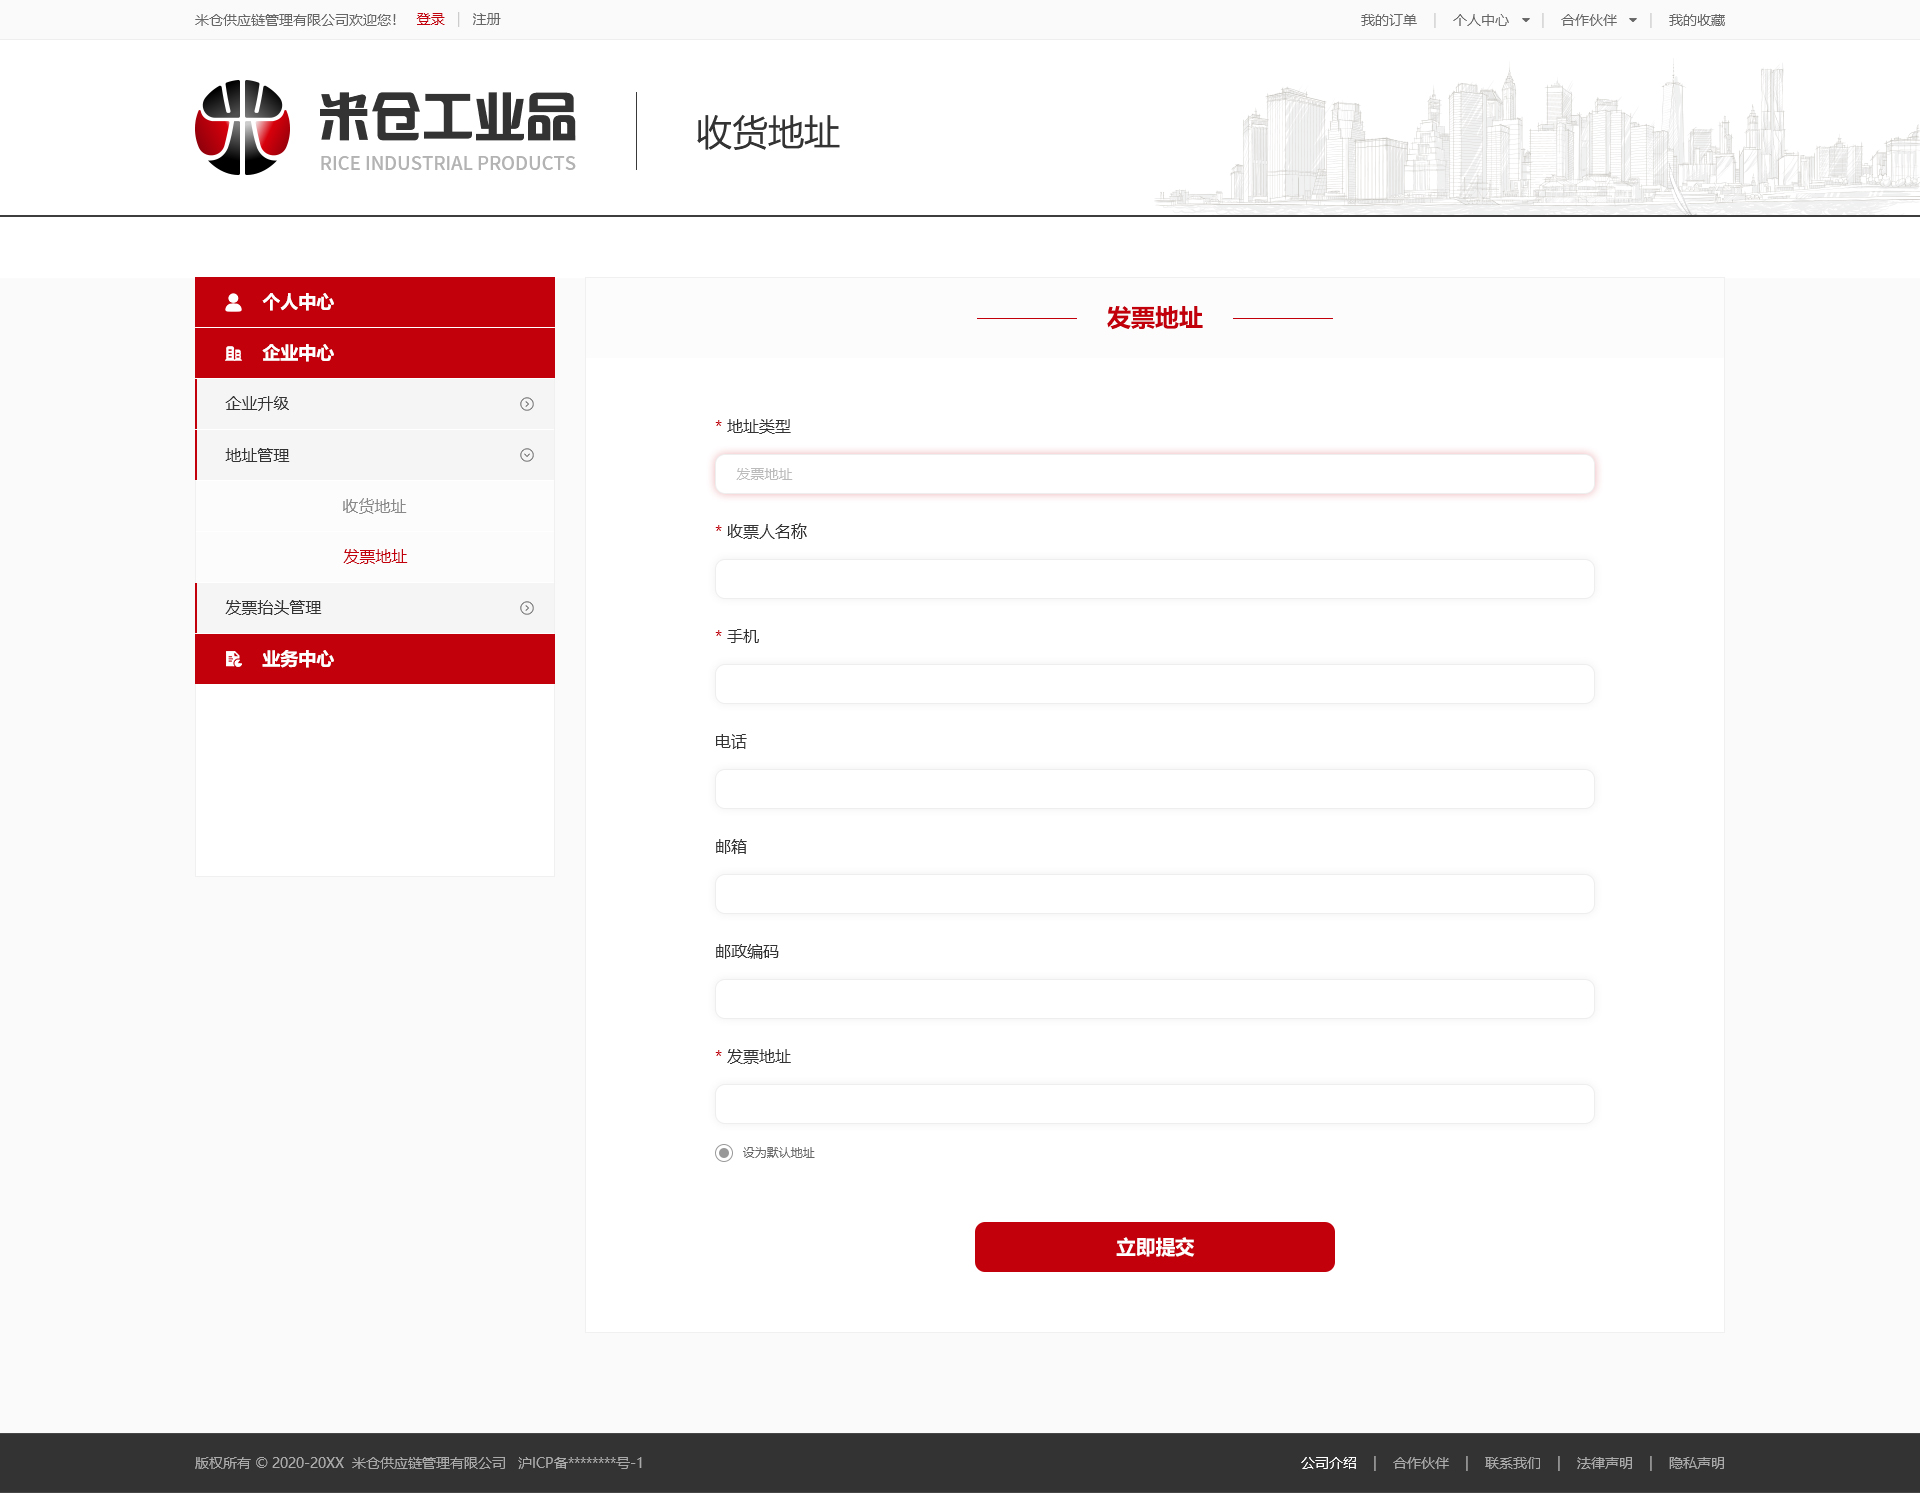Image resolution: width=1920 pixels, height=1493 pixels.
Task: Click the 地址类型 input showing 发票地址 placeholder
Action: tap(1154, 474)
